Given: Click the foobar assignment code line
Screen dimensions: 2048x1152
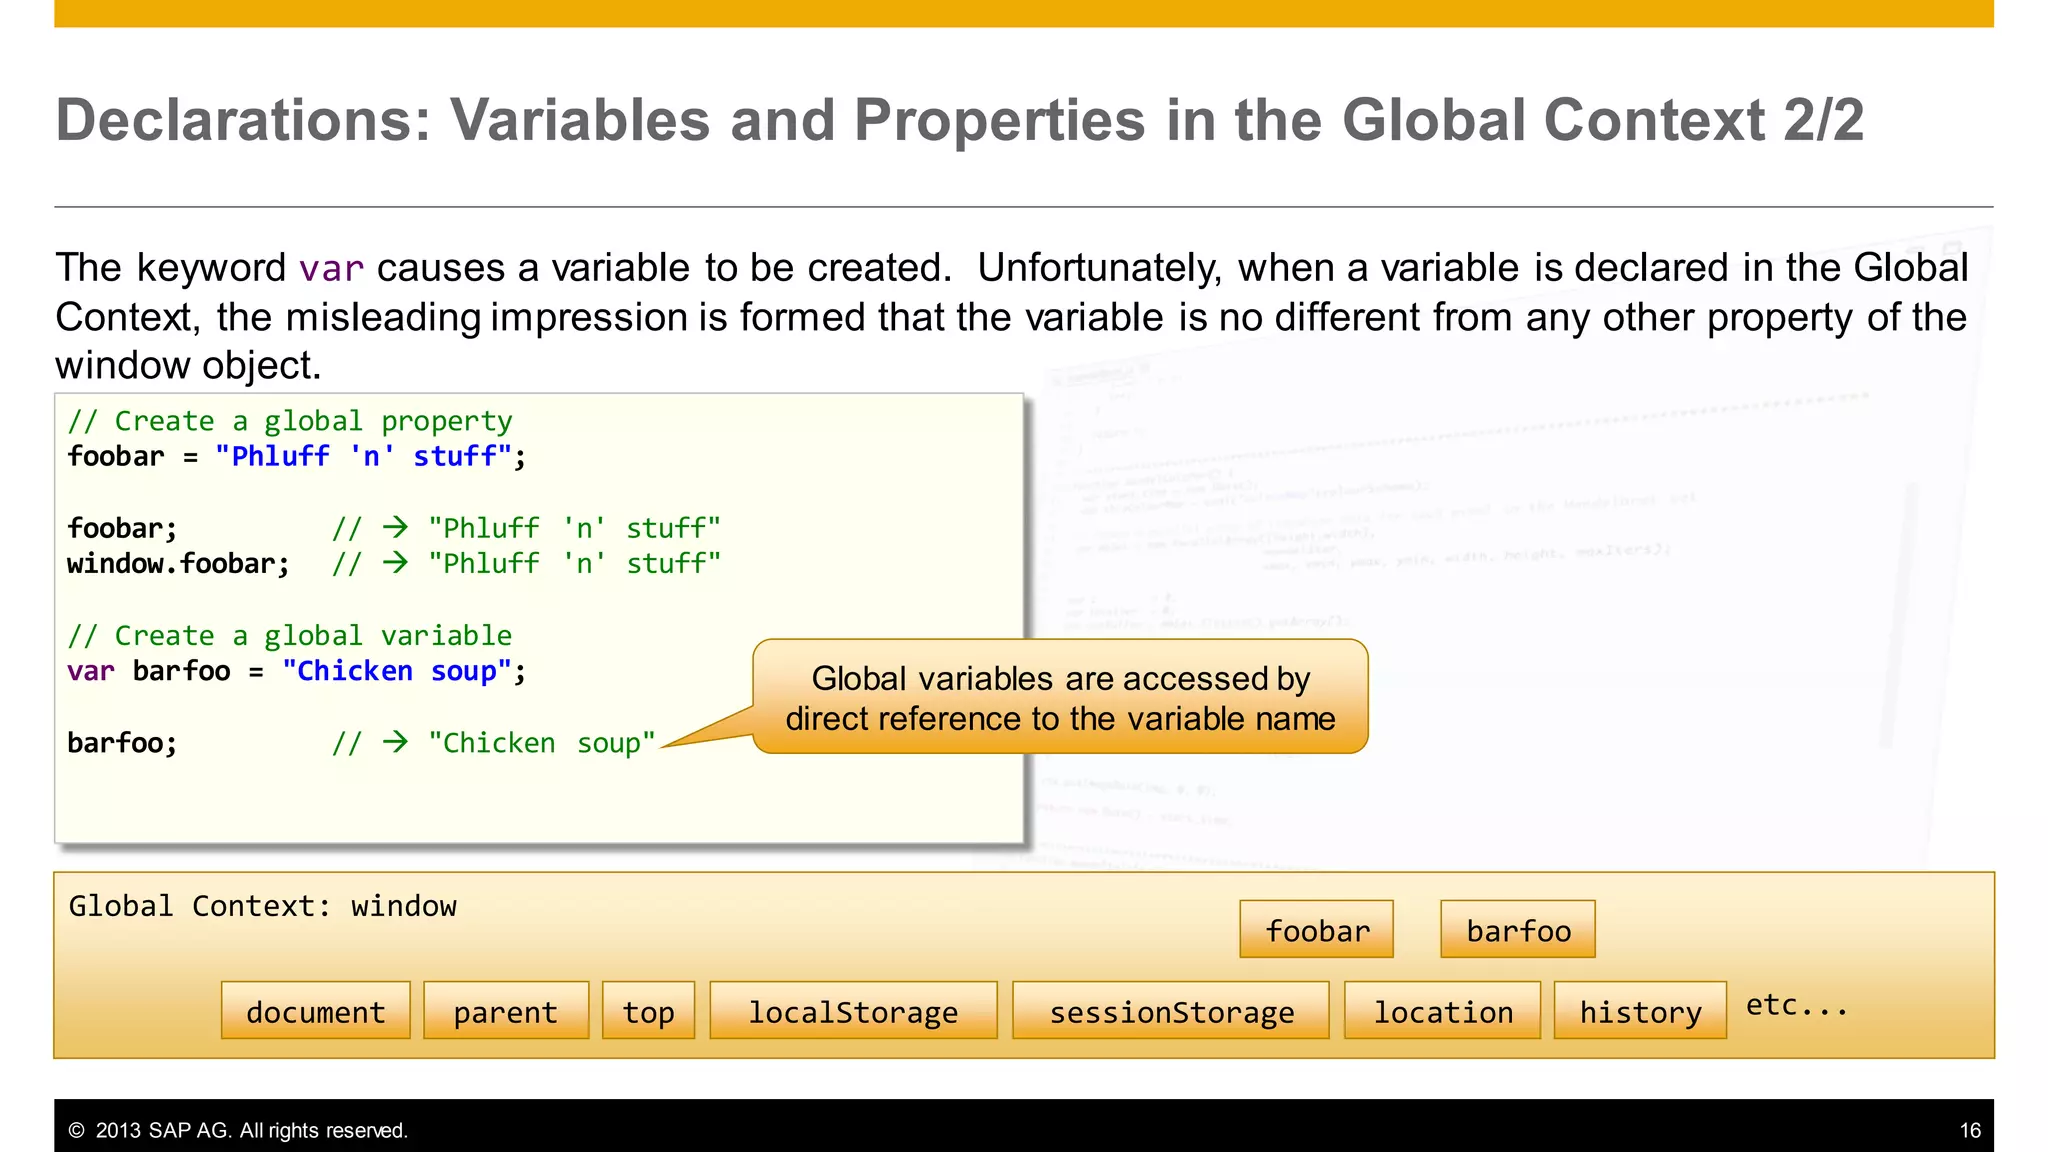Looking at the screenshot, I should point(297,457).
